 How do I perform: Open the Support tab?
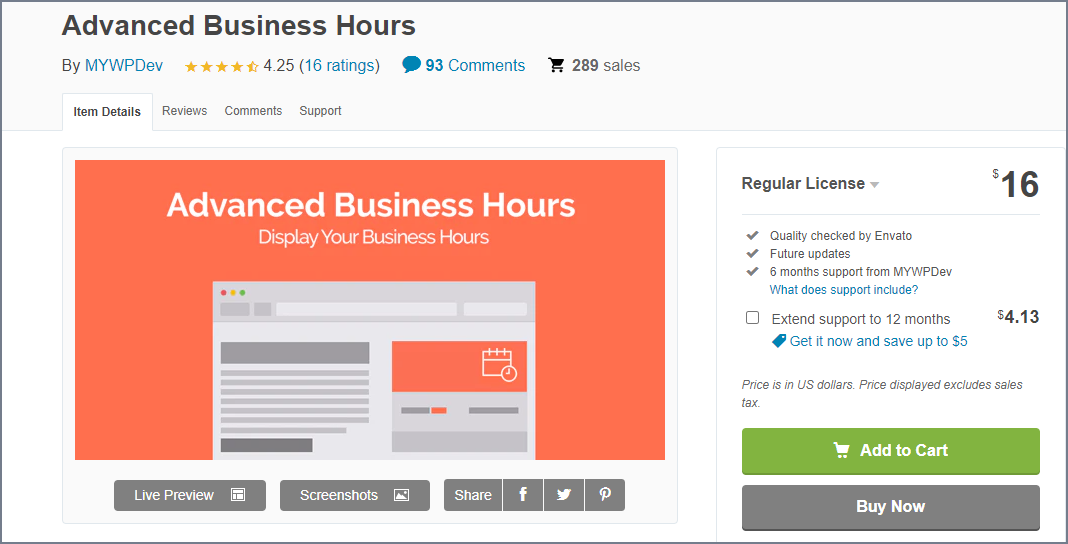[x=320, y=110]
